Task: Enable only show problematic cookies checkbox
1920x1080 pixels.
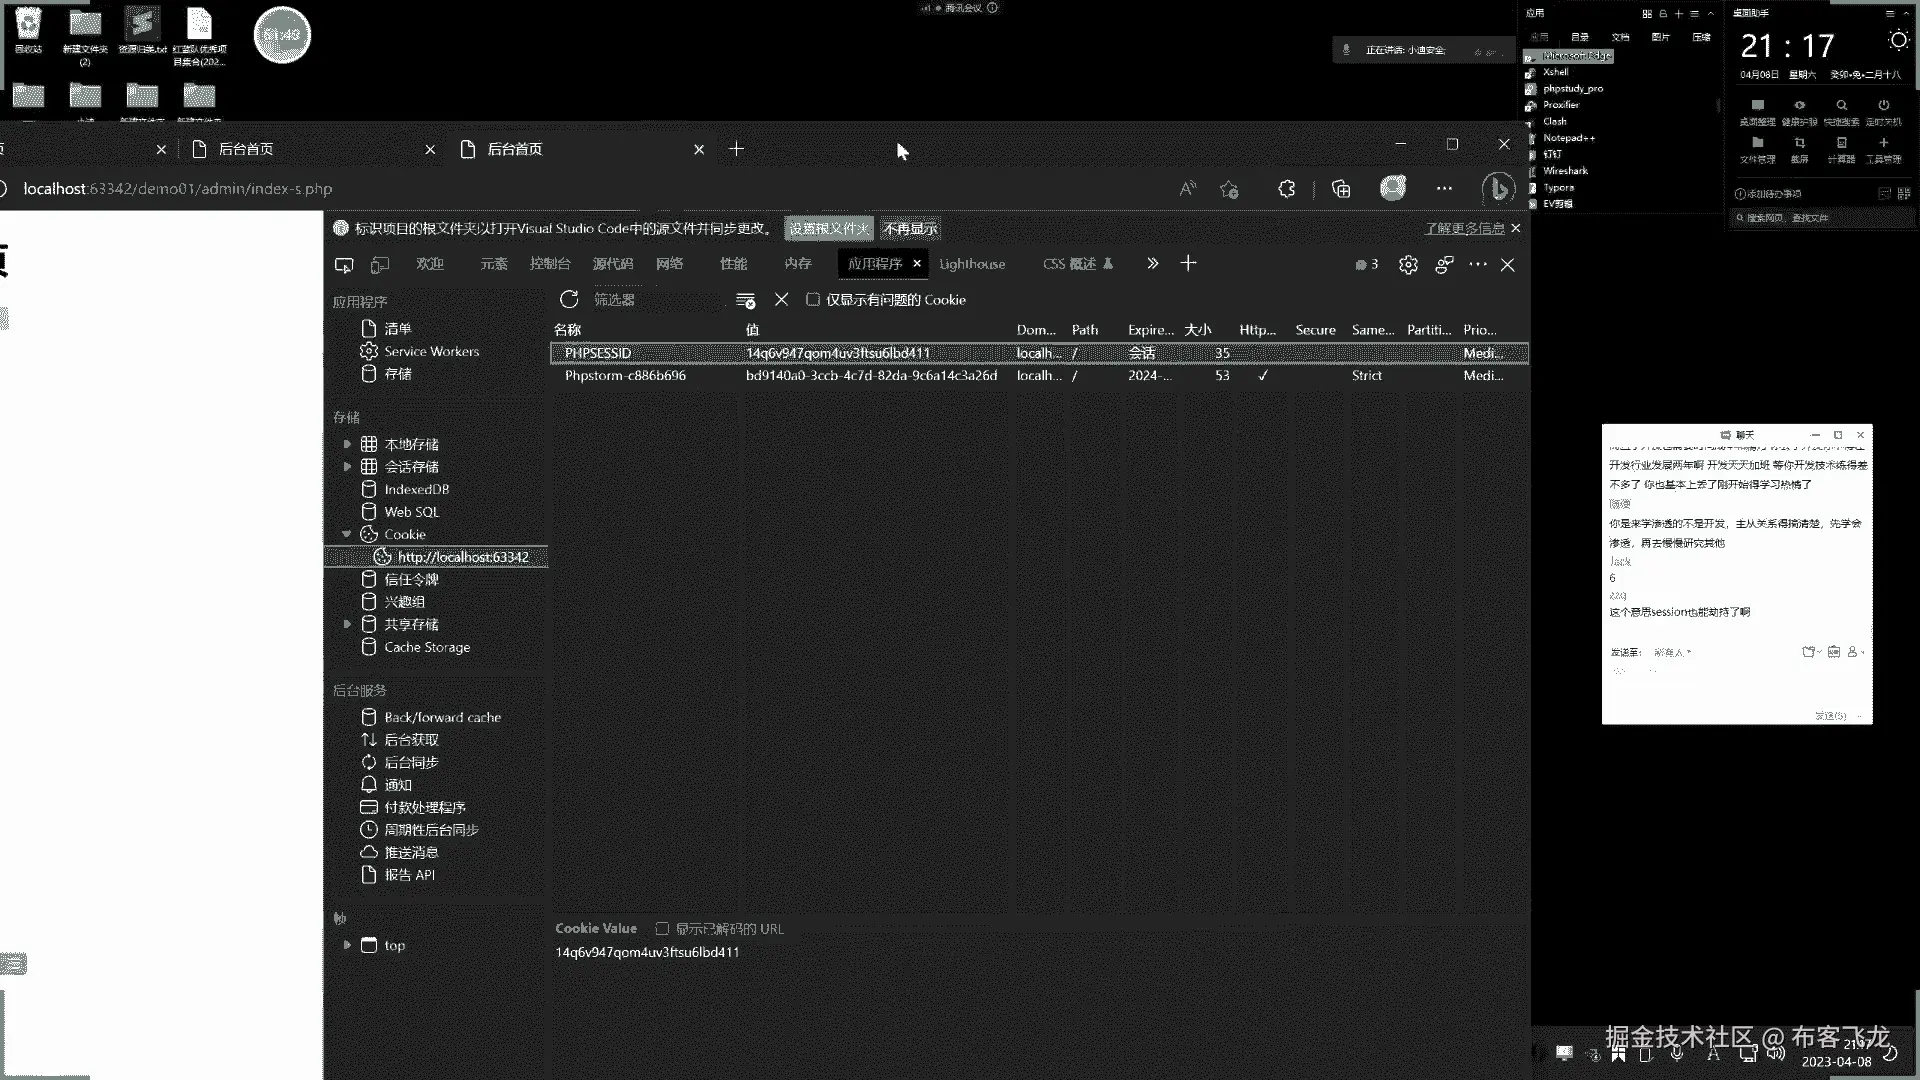Action: (x=813, y=299)
